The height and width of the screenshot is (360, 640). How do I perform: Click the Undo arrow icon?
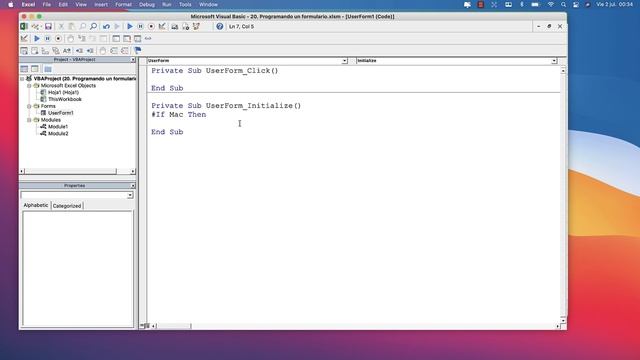(x=106, y=27)
